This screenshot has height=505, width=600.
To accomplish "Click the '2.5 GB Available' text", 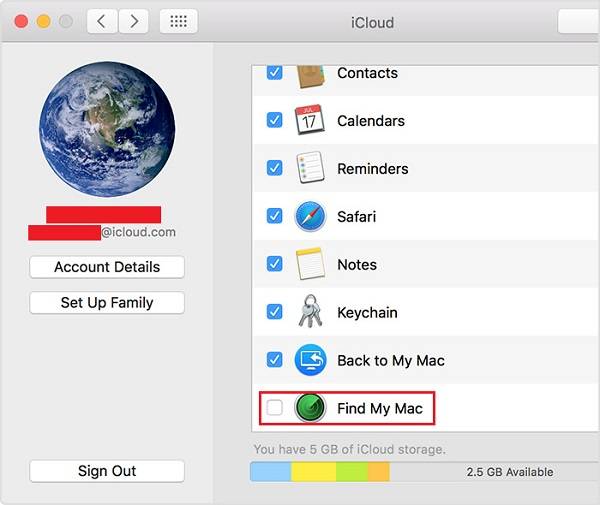I will (510, 472).
